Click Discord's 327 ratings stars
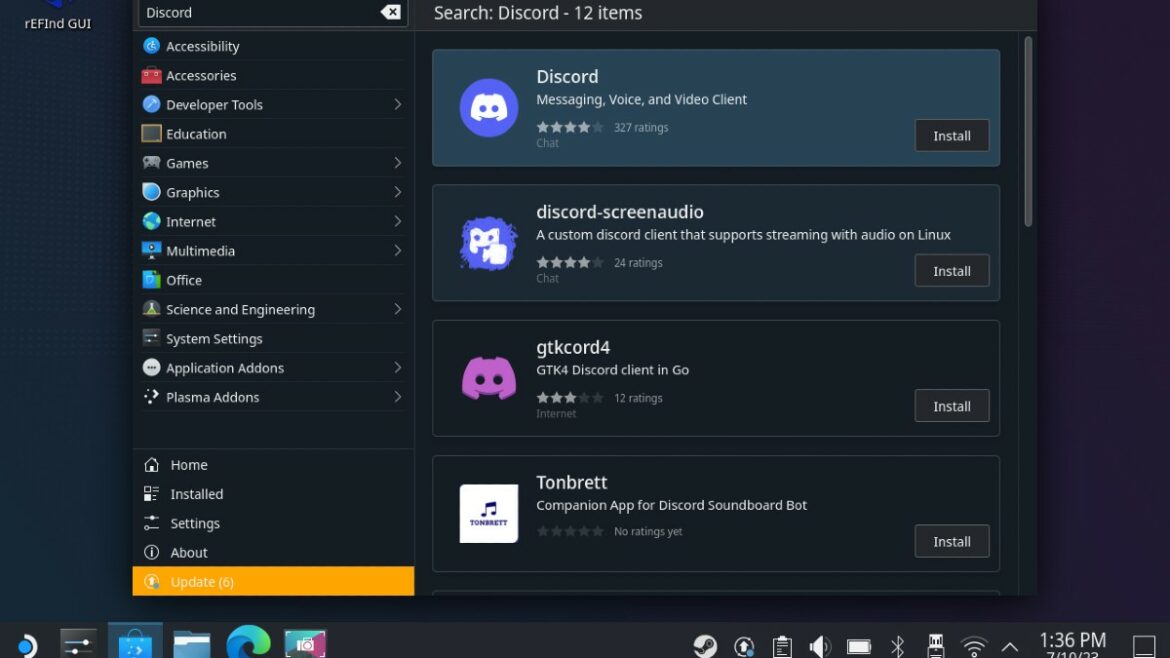Screen dimensions: 1170x658 click(x=569, y=128)
